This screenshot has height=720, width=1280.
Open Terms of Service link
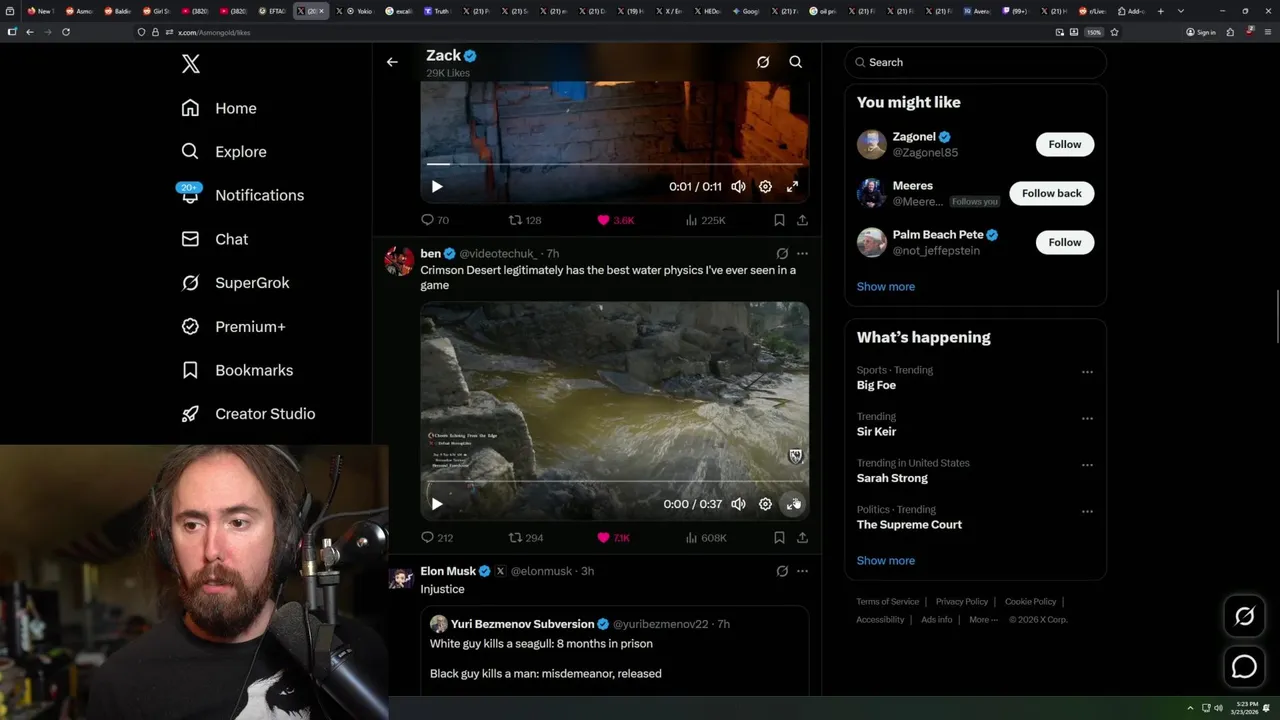pos(887,602)
